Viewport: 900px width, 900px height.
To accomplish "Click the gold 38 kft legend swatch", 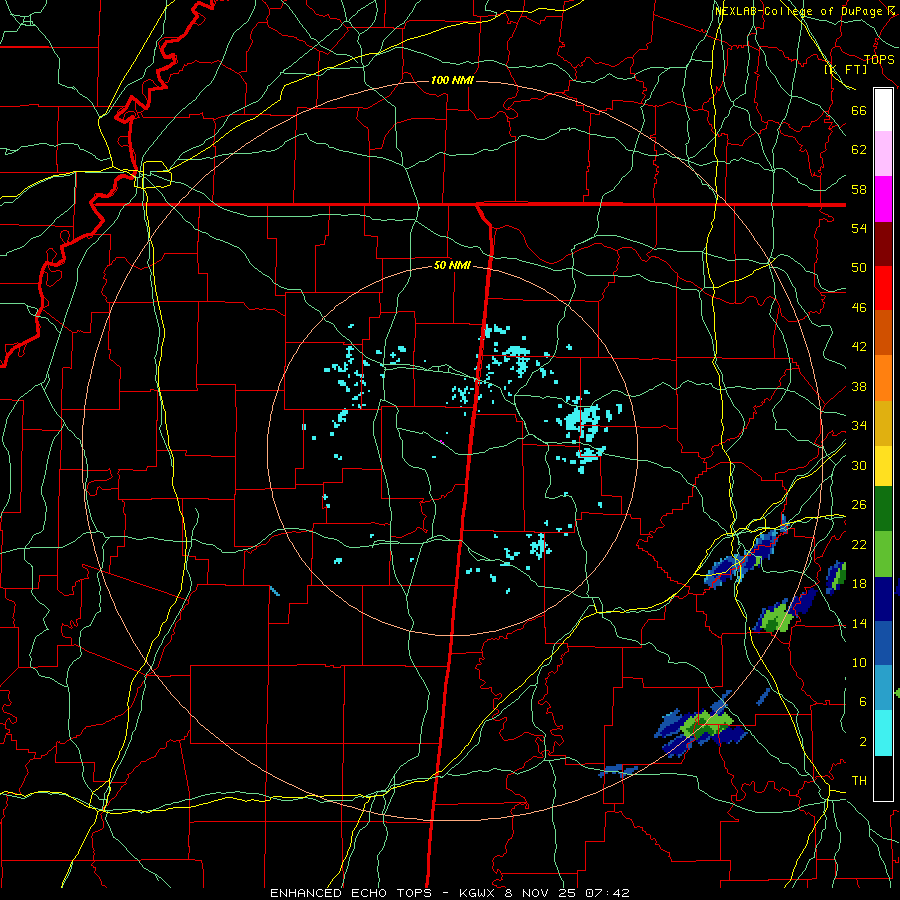I will [x=883, y=423].
